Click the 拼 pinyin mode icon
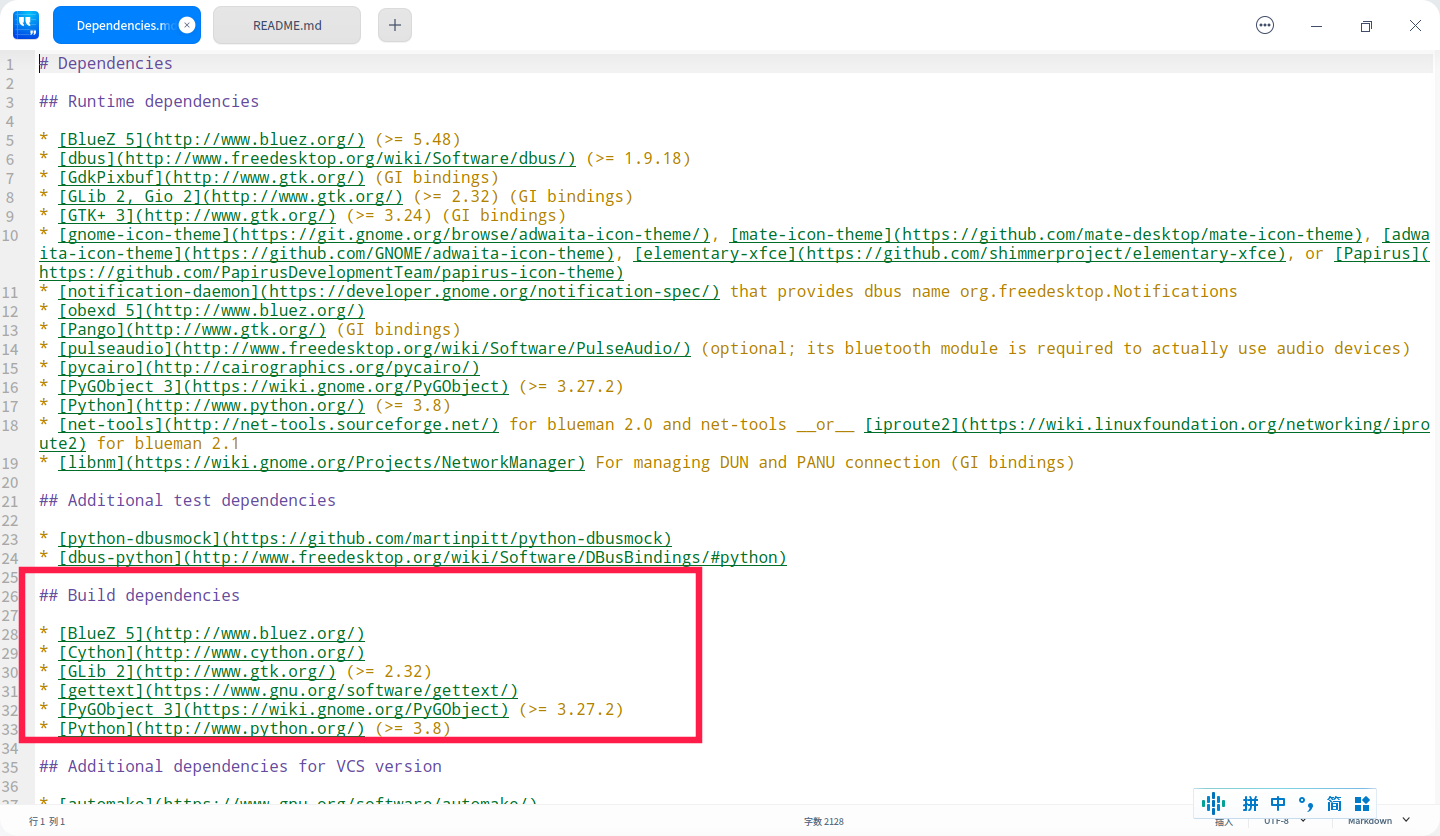The height and width of the screenshot is (836, 1440). pos(1250,803)
